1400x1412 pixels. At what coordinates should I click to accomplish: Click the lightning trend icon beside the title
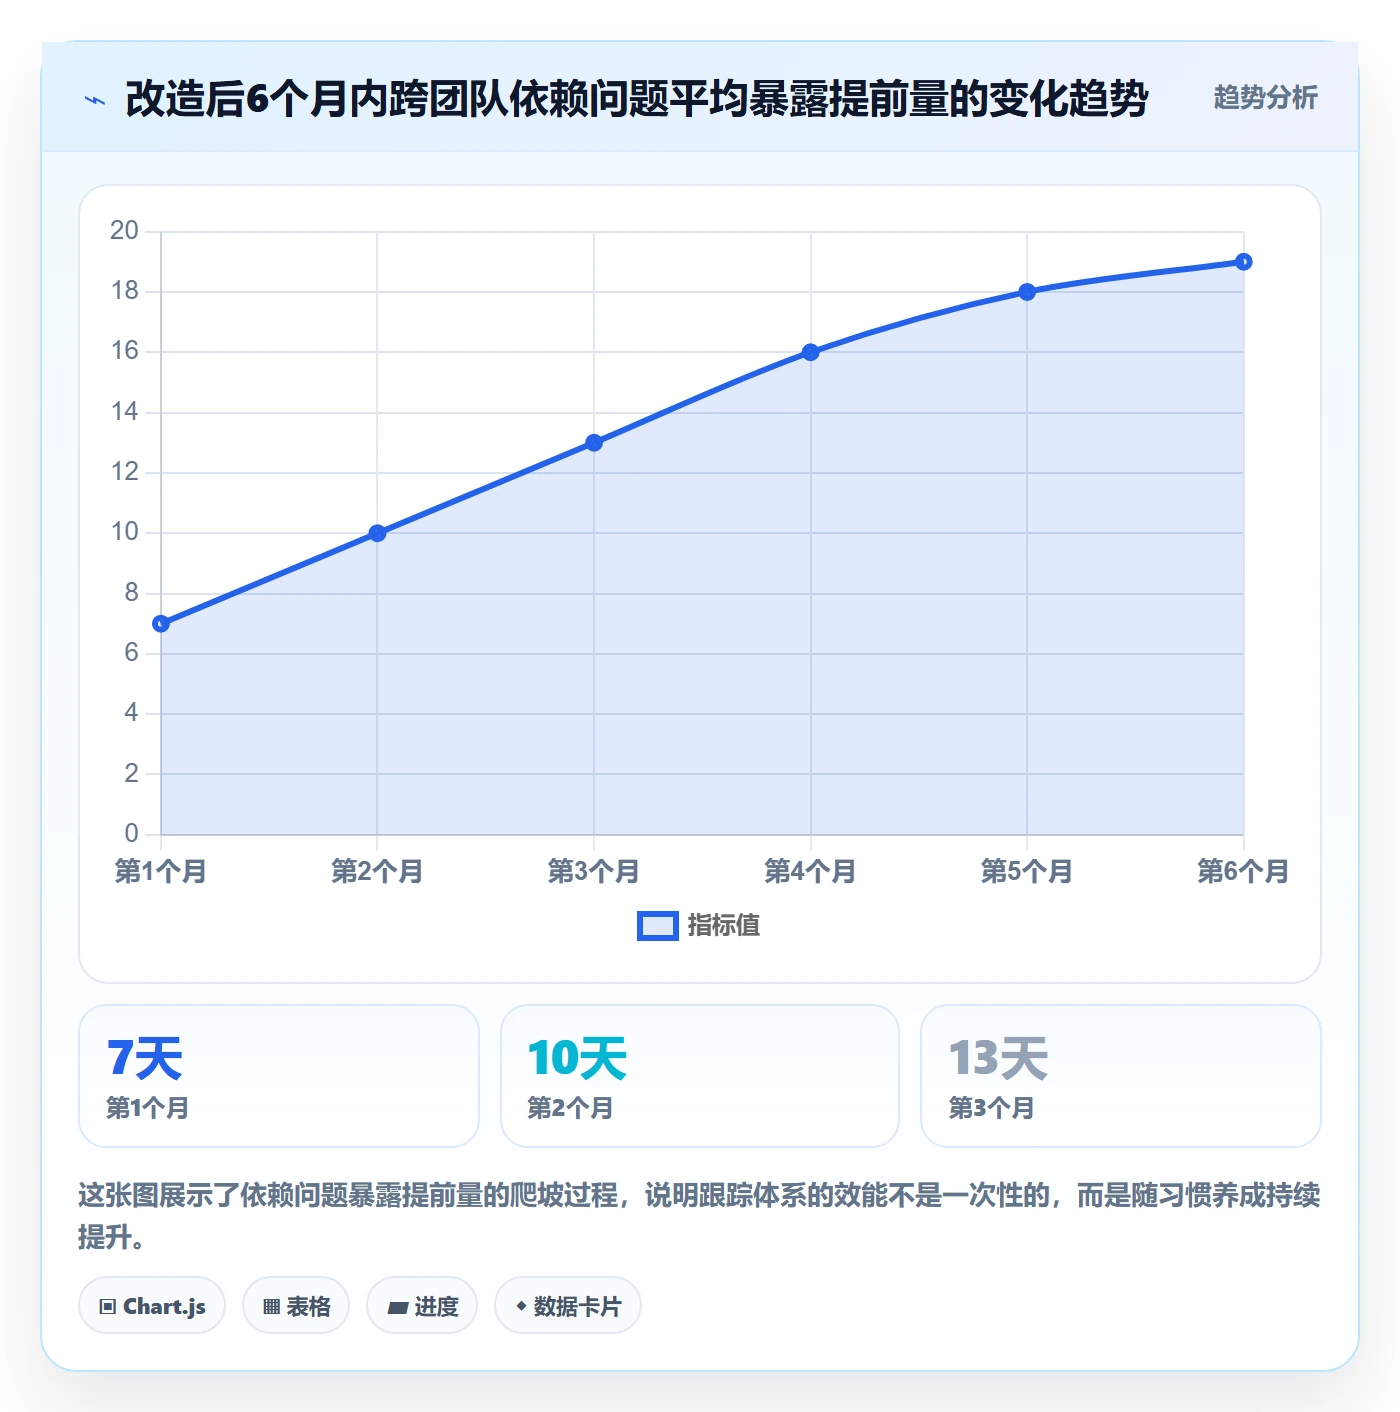click(95, 100)
